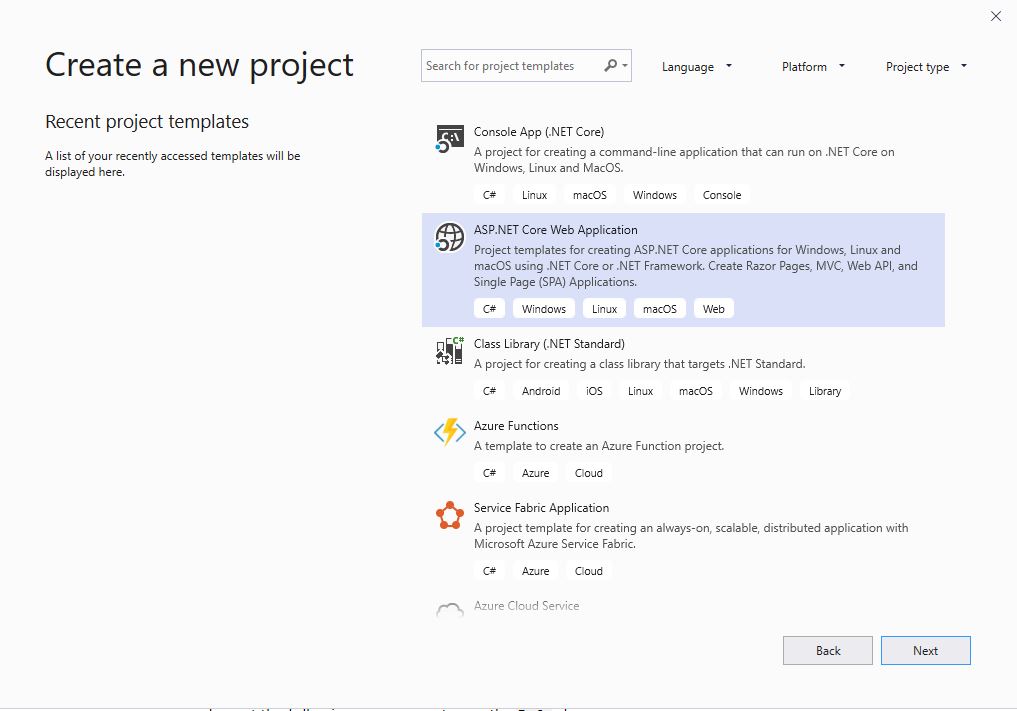This screenshot has width=1017, height=711.
Task: Select Service Fabric Application template title
Action: click(x=542, y=508)
